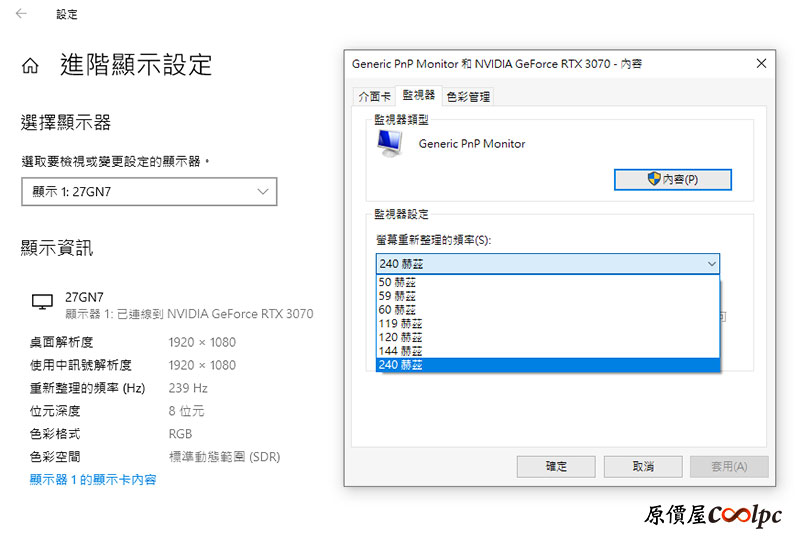Click the 239 Hz refresh rate value
800x541 pixels.
(188, 388)
